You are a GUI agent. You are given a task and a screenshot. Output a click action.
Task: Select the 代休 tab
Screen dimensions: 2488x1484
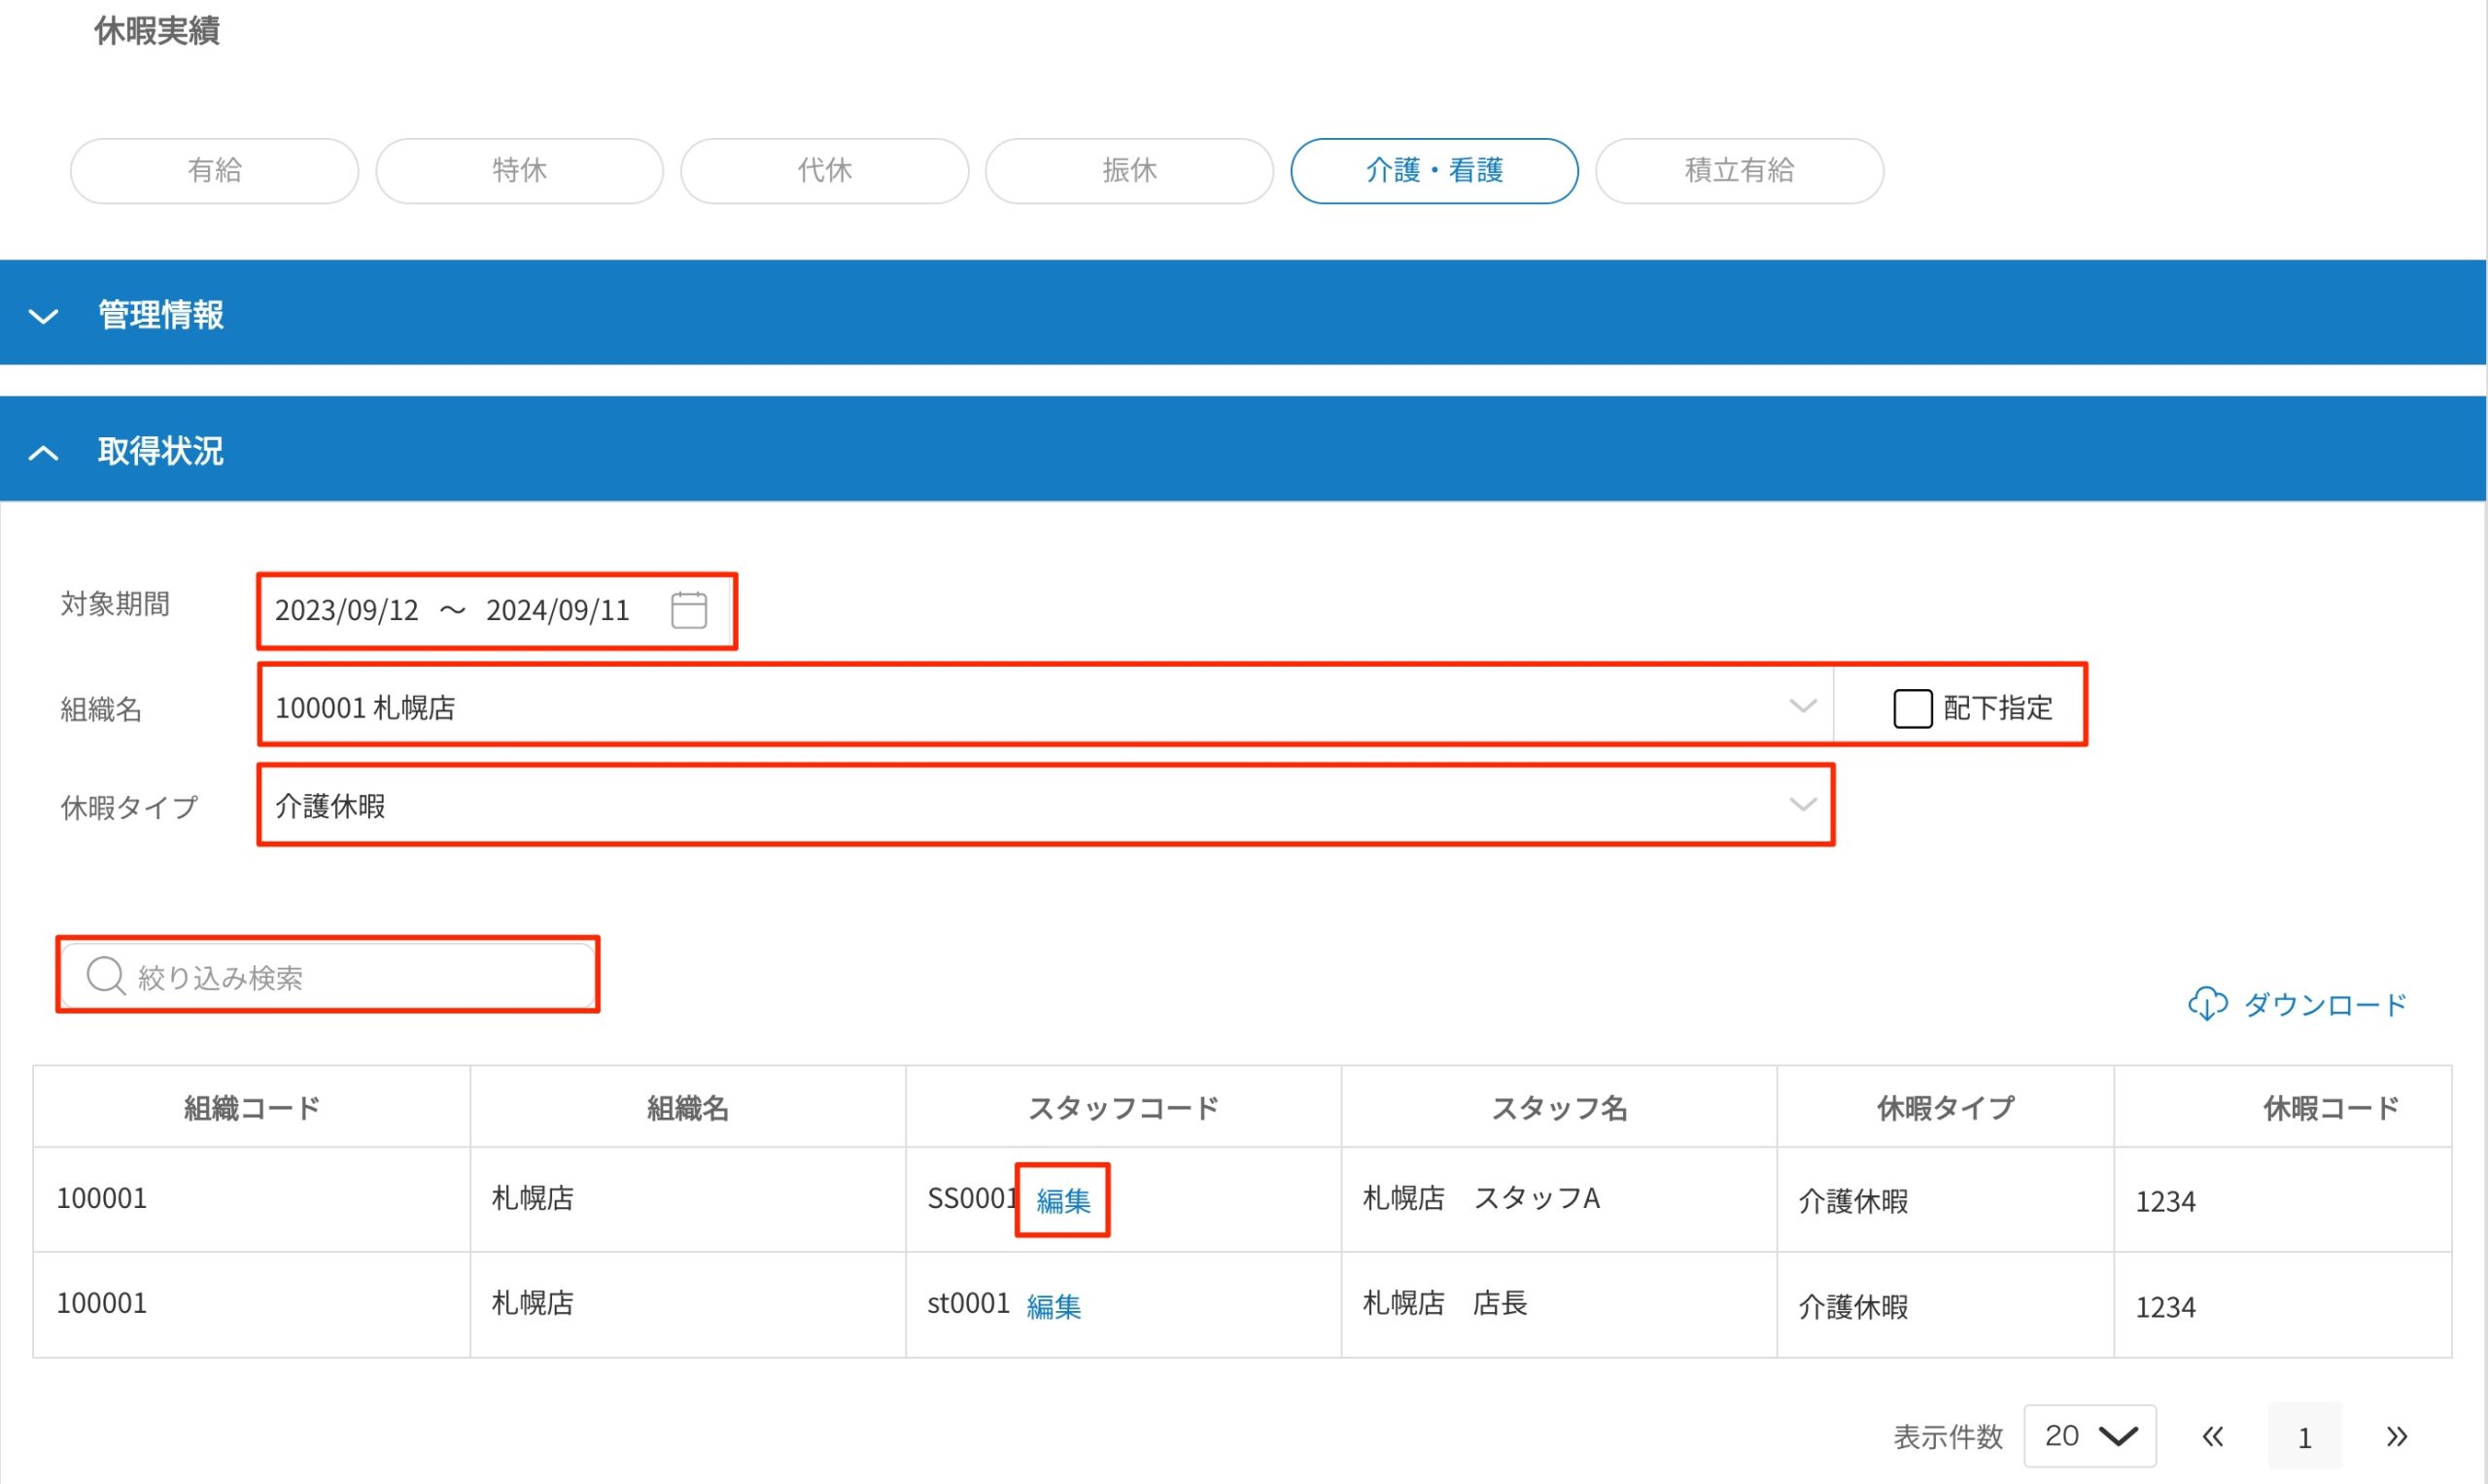824,171
